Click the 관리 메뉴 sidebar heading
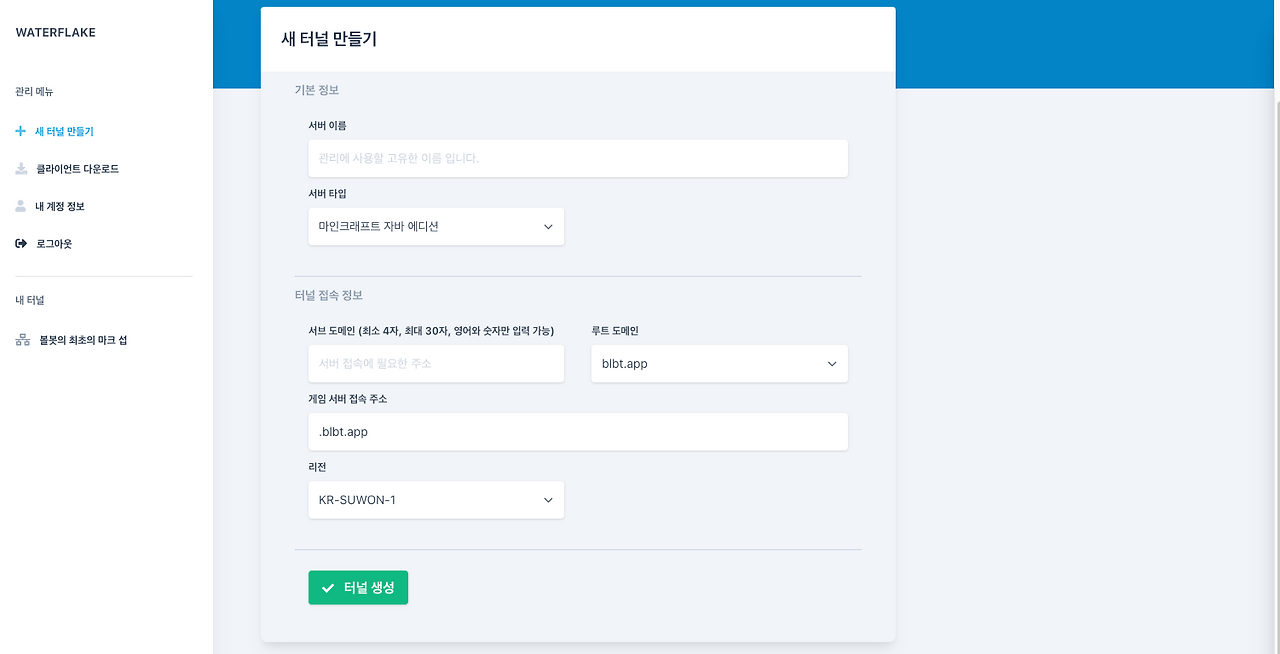This screenshot has height=654, width=1280. coord(35,91)
